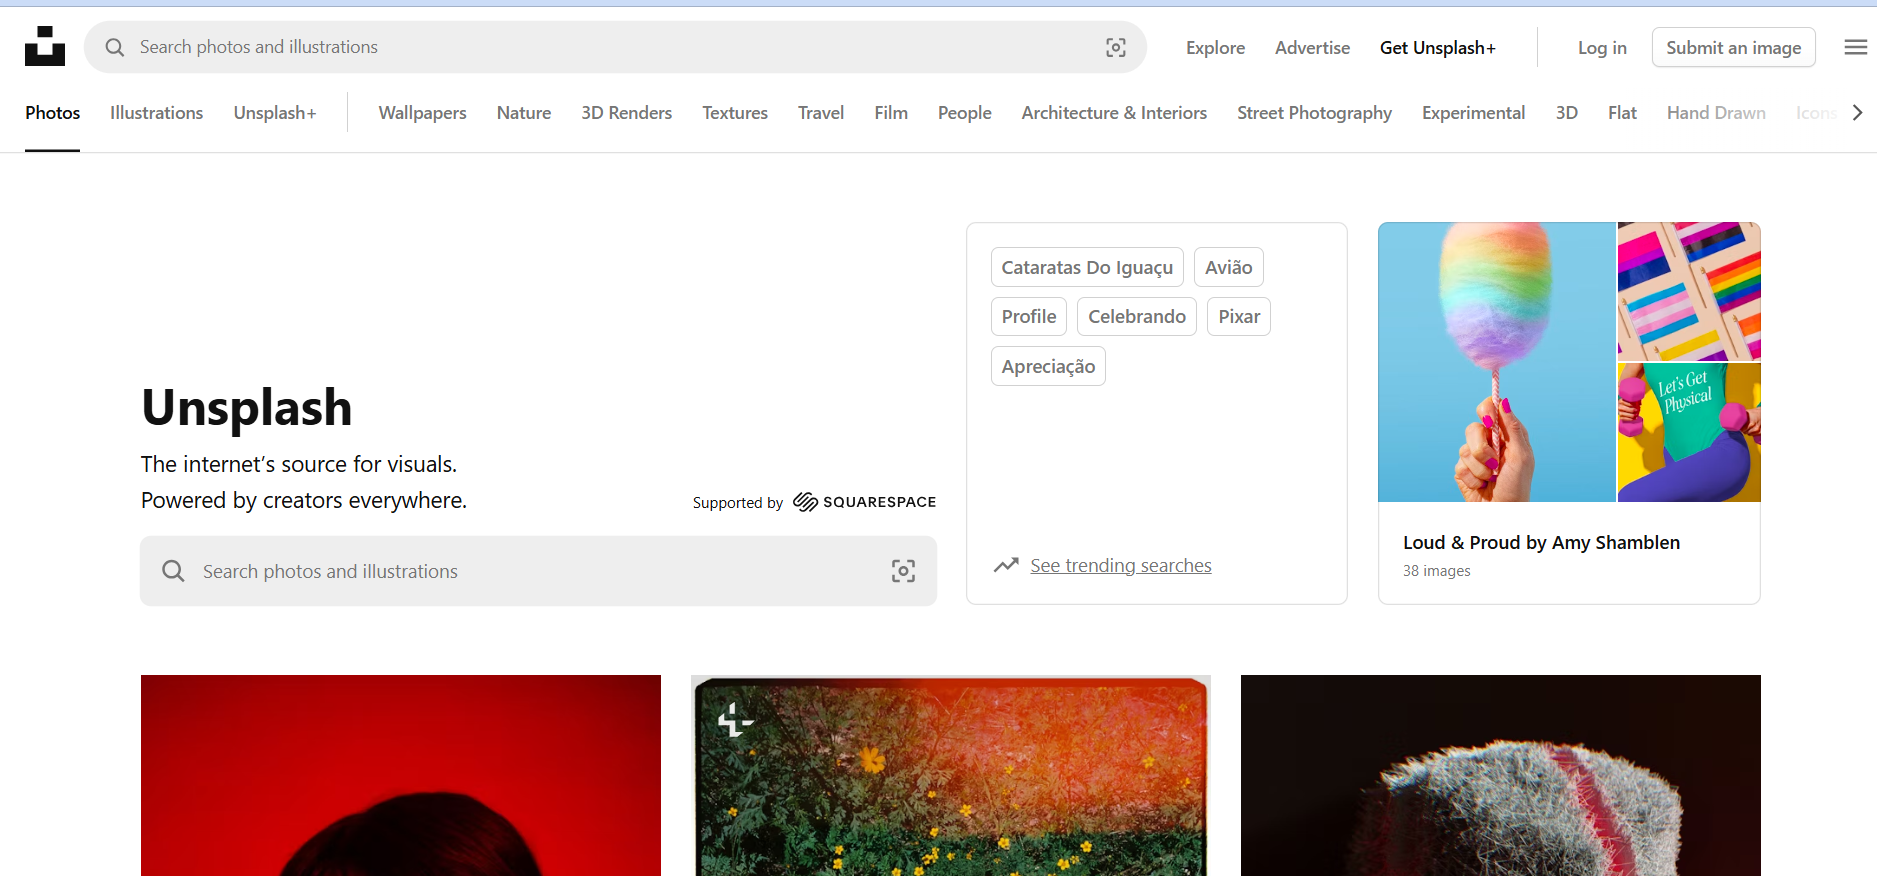The width and height of the screenshot is (1877, 876).
Task: Click the trending arrow icon
Action: (1006, 565)
